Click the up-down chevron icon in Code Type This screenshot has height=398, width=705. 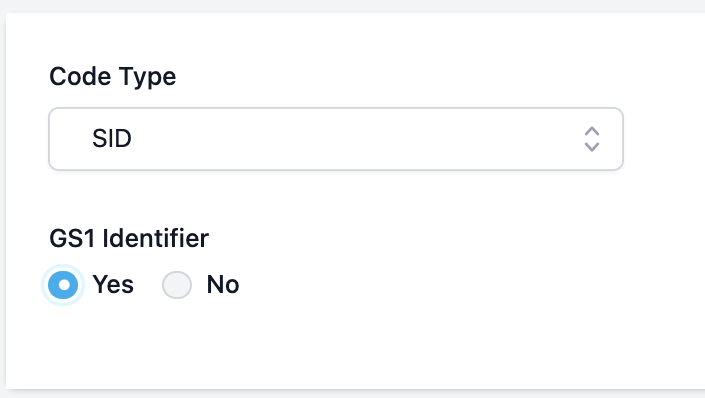coord(592,139)
